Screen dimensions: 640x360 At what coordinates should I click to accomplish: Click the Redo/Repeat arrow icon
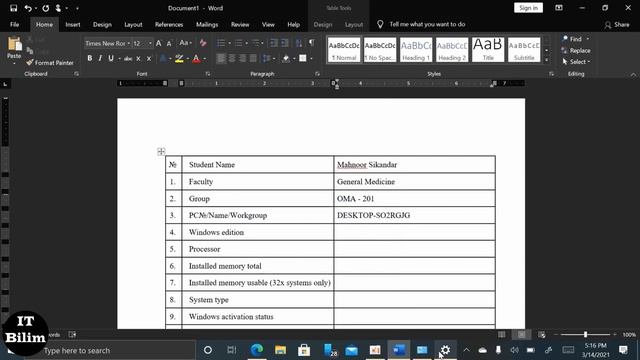pyautogui.click(x=45, y=8)
